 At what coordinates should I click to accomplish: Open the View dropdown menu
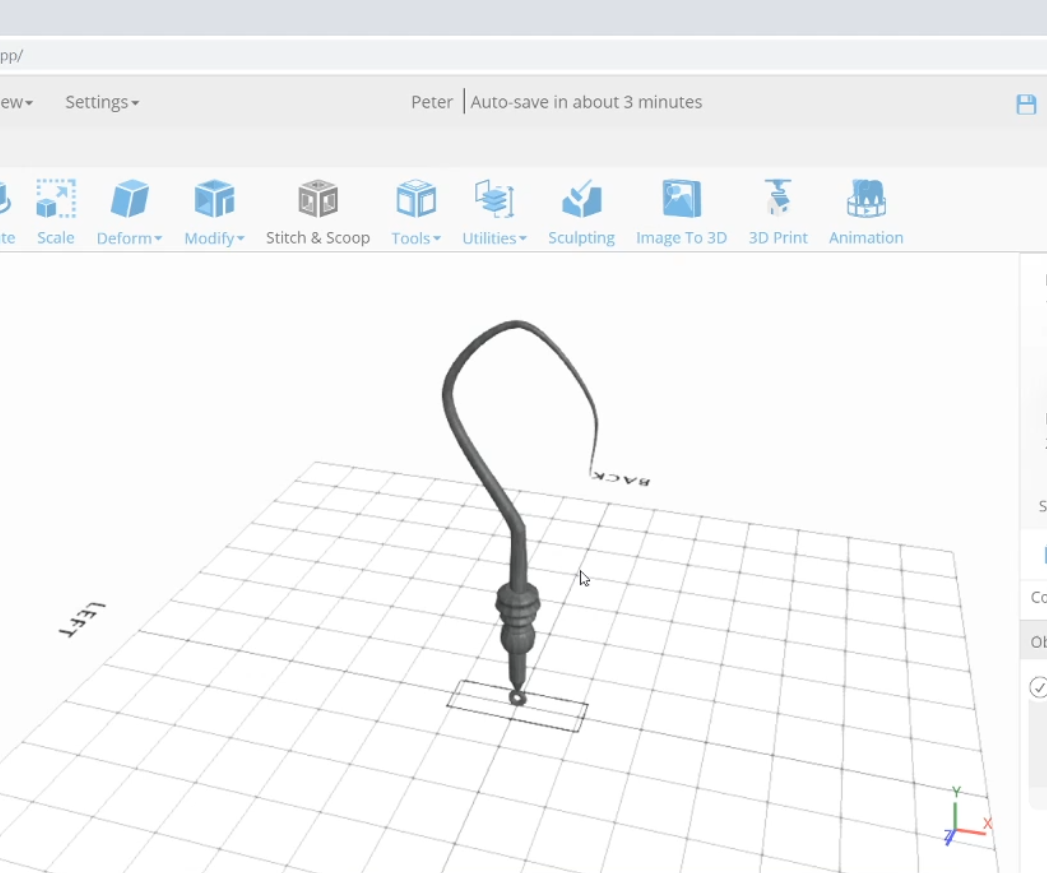(16, 102)
